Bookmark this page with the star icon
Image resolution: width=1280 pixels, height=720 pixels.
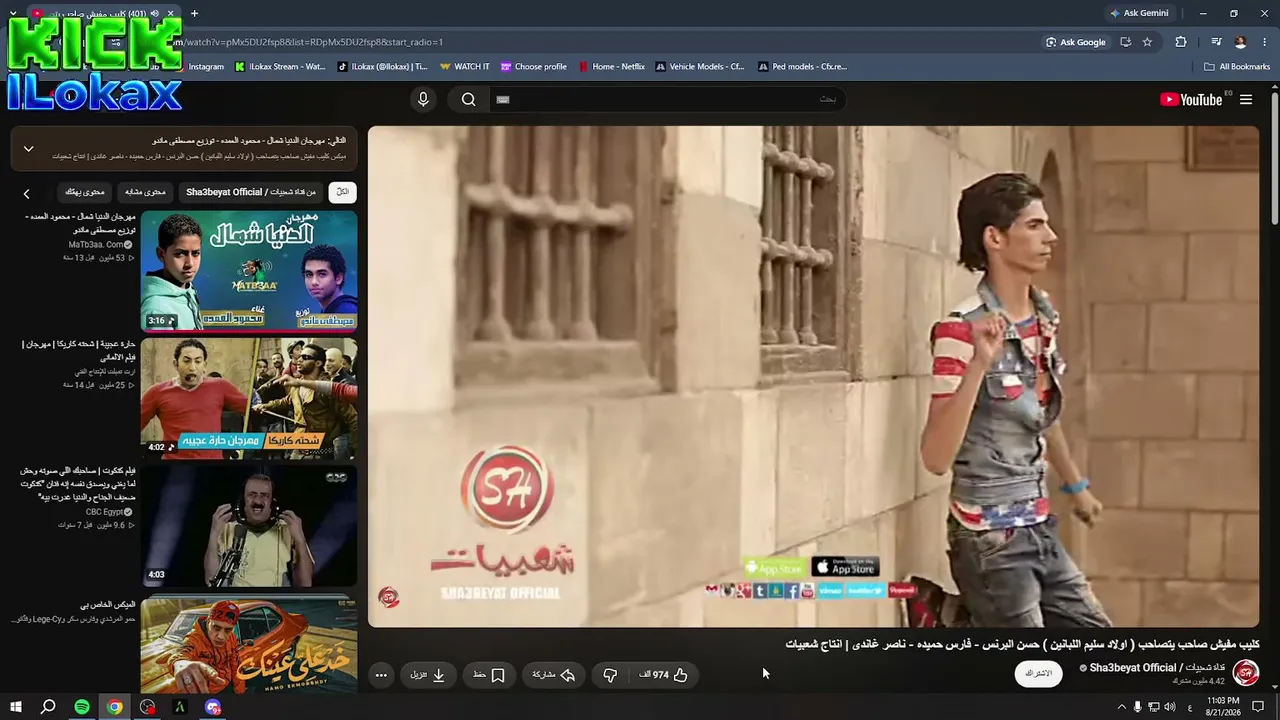pos(1147,42)
